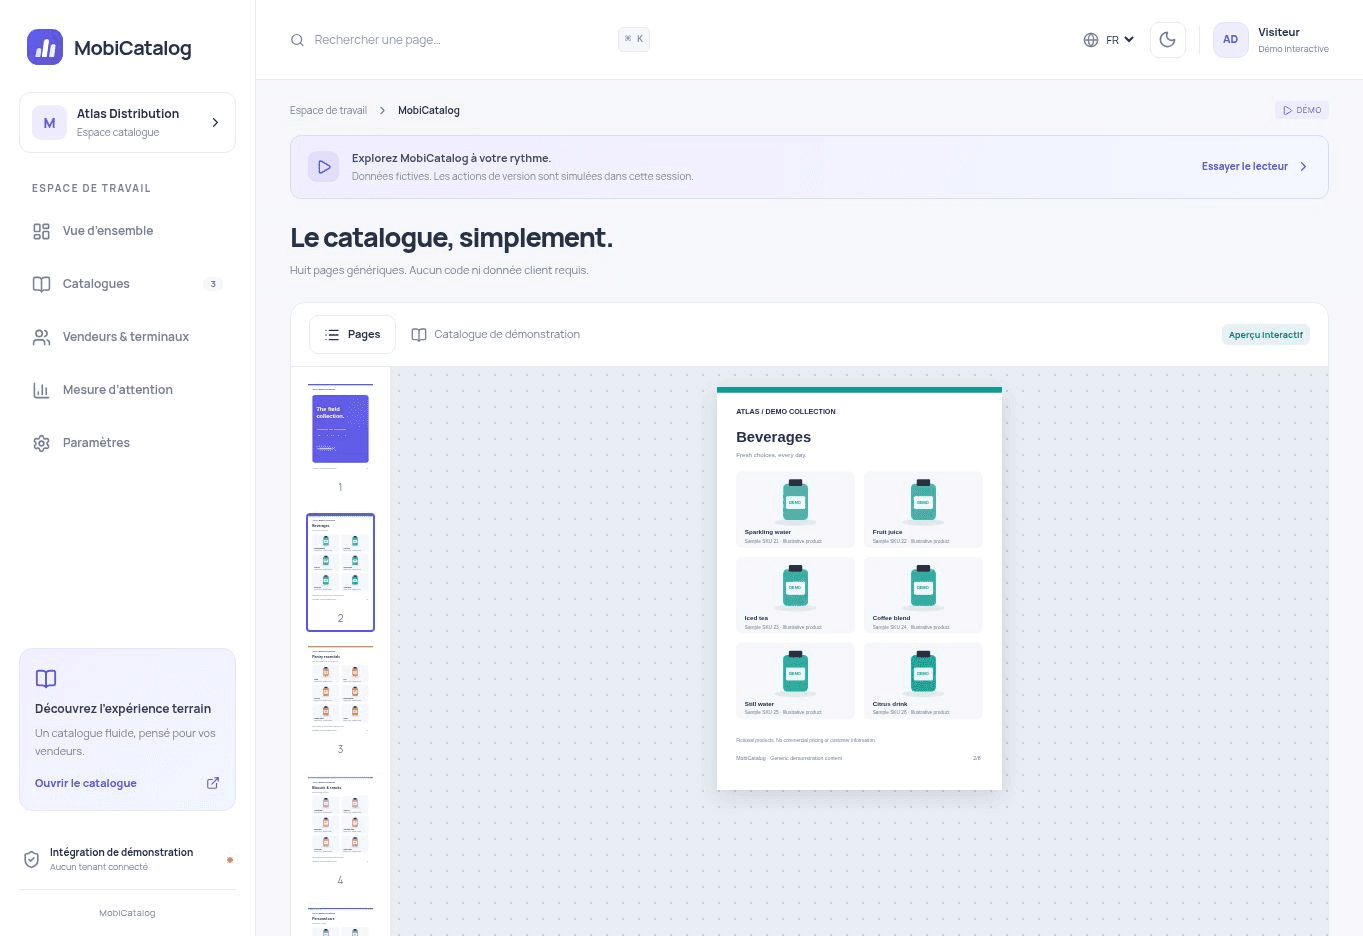Click the play icon in the banner
The width and height of the screenshot is (1363, 936).
point(324,167)
